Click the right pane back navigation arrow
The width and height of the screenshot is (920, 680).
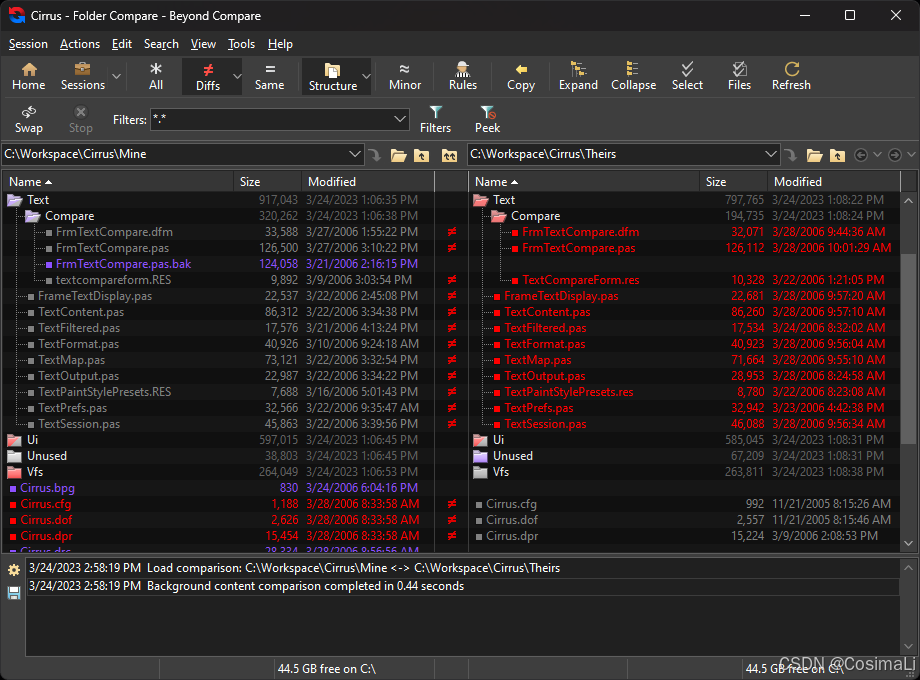(861, 155)
